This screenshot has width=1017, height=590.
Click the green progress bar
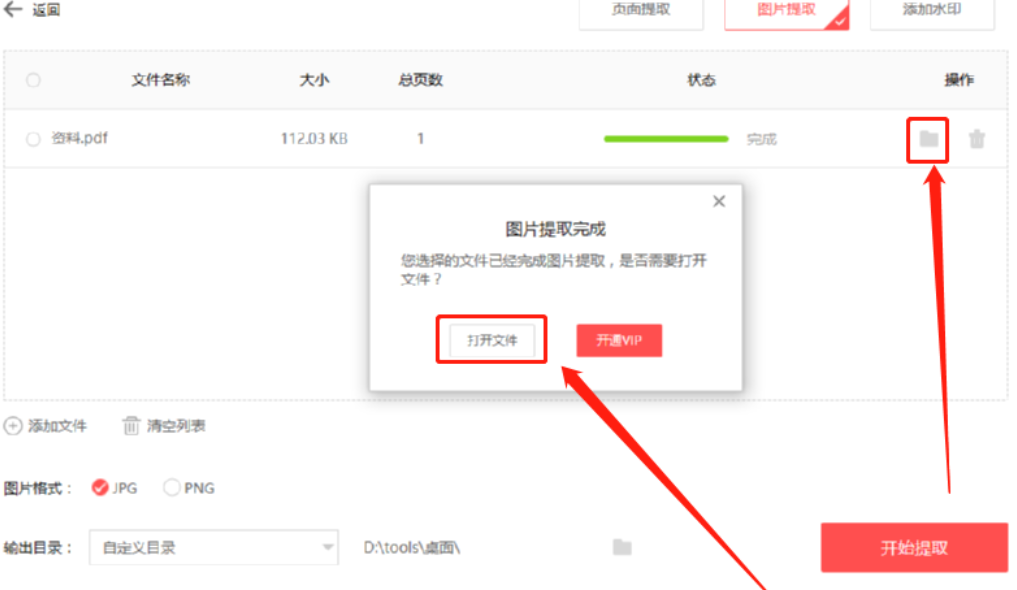point(666,139)
